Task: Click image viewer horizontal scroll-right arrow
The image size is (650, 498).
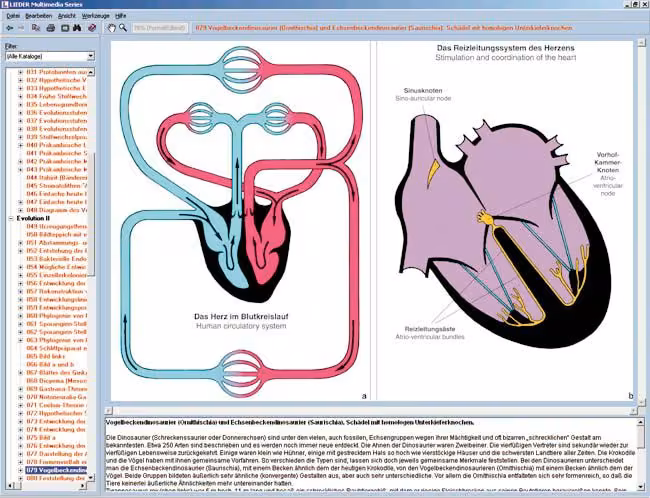Action: click(633, 411)
